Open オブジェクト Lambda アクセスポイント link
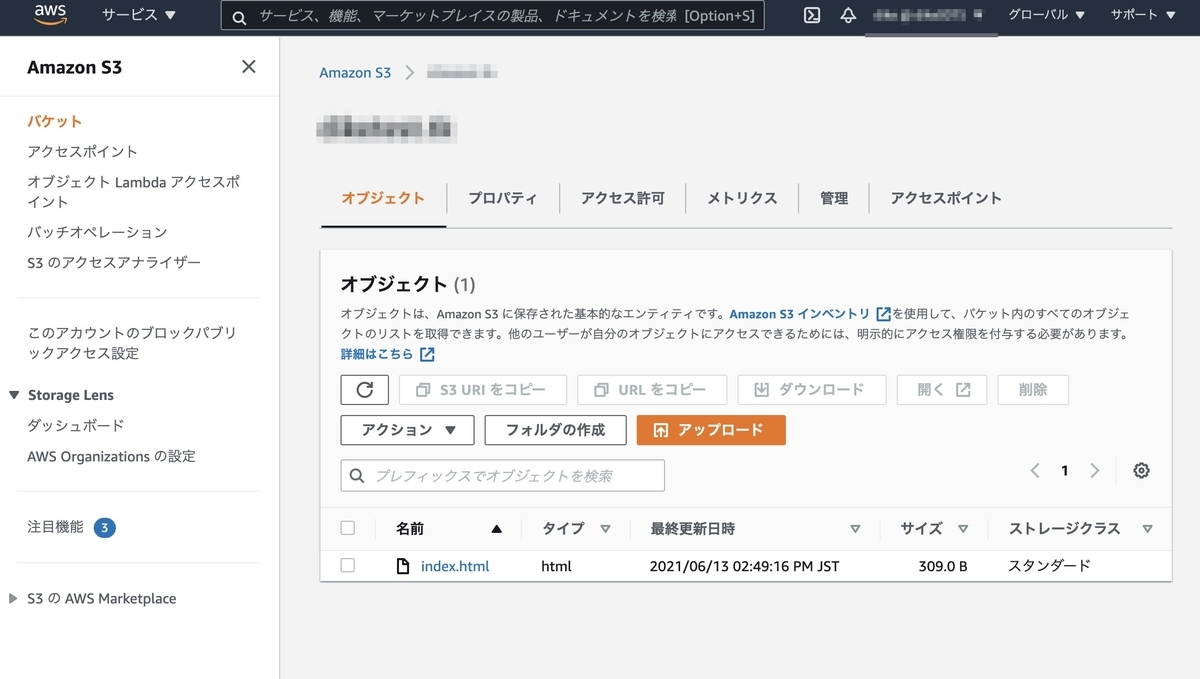Screen dimensions: 1200x679 [134, 192]
